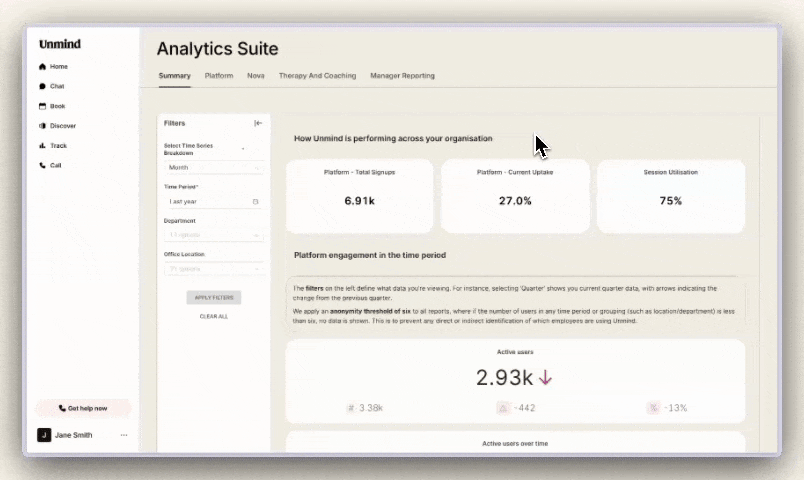The image size is (804, 480).
Task: Open the three-dot menu beside Jane Smith
Action: pos(124,435)
